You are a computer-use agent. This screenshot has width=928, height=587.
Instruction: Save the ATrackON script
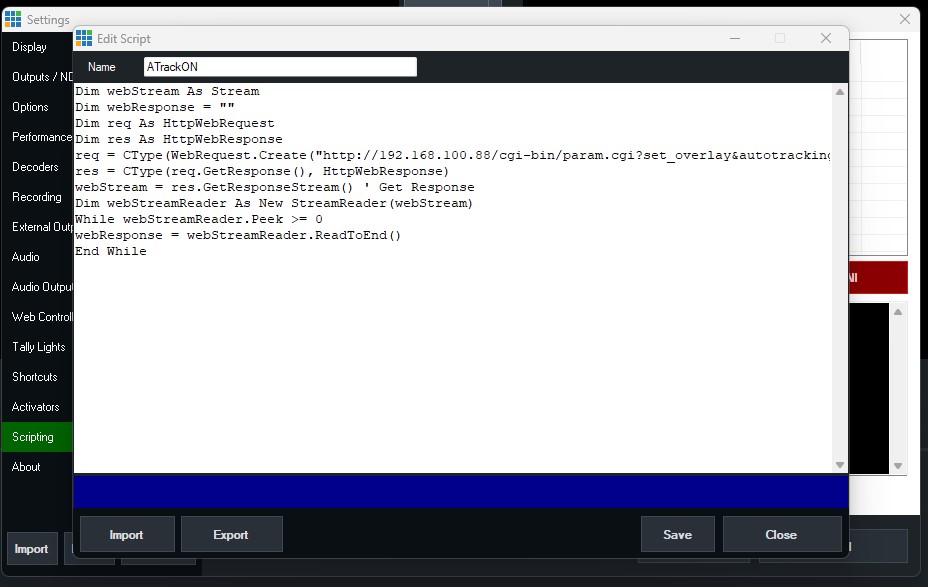[677, 534]
